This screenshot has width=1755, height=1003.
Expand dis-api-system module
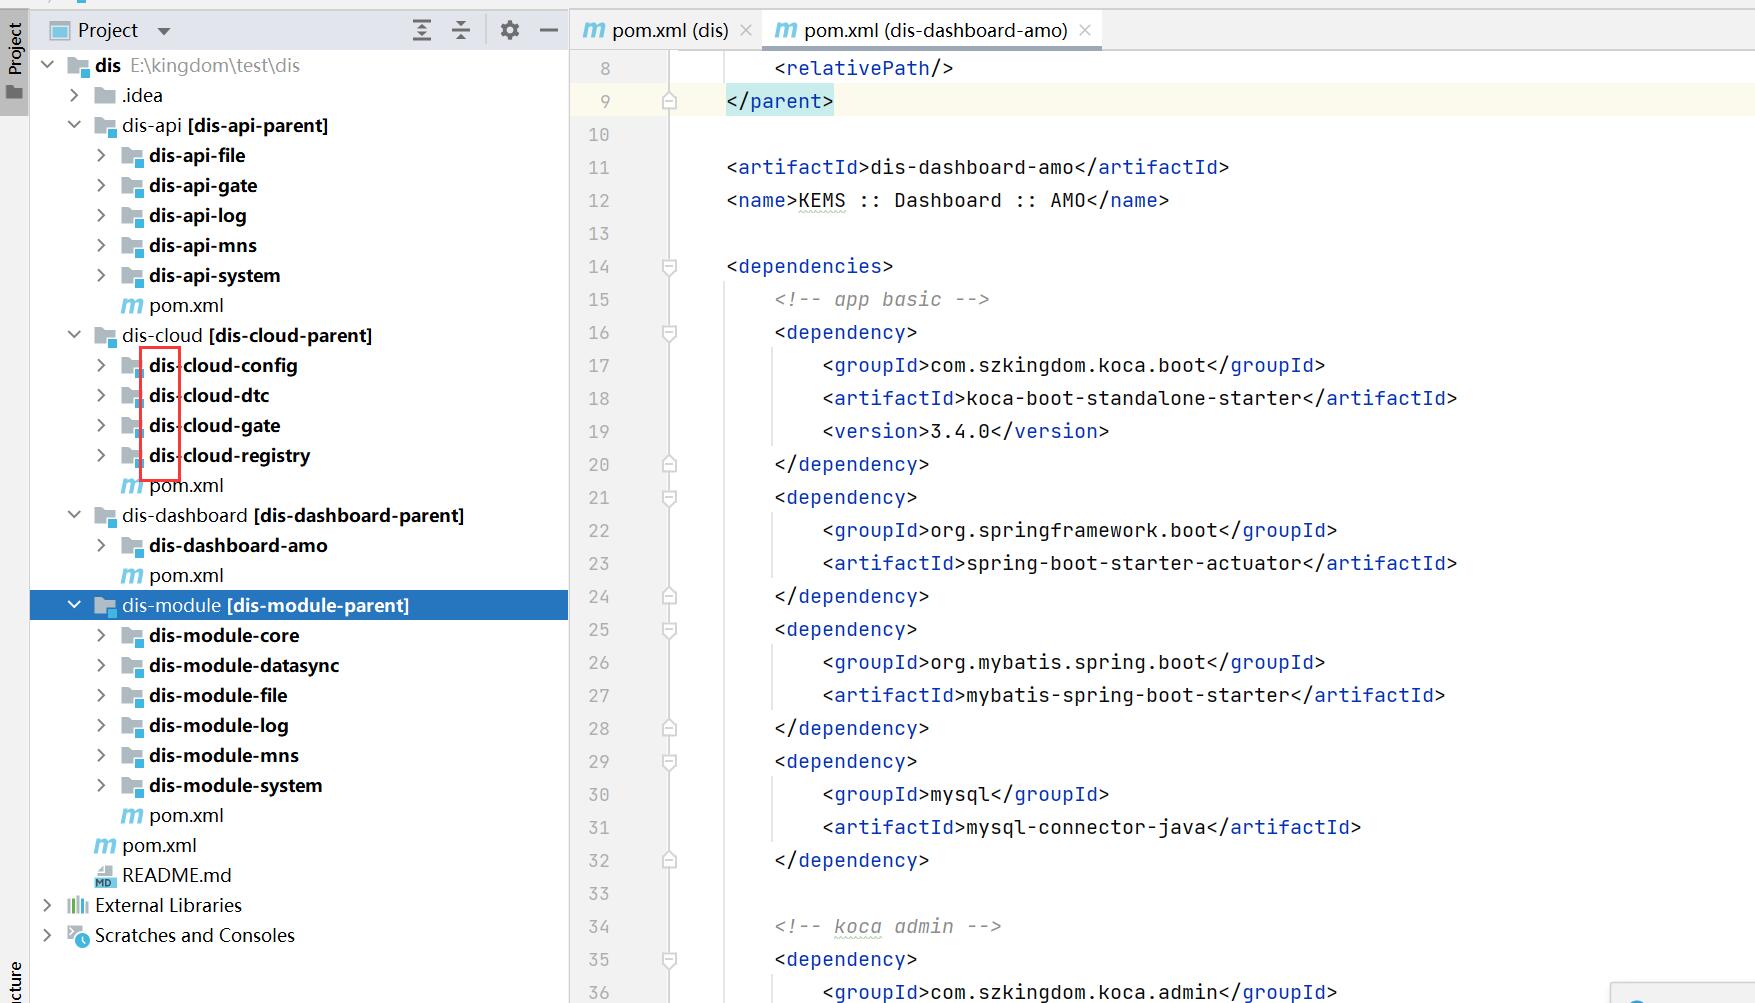pos(101,275)
